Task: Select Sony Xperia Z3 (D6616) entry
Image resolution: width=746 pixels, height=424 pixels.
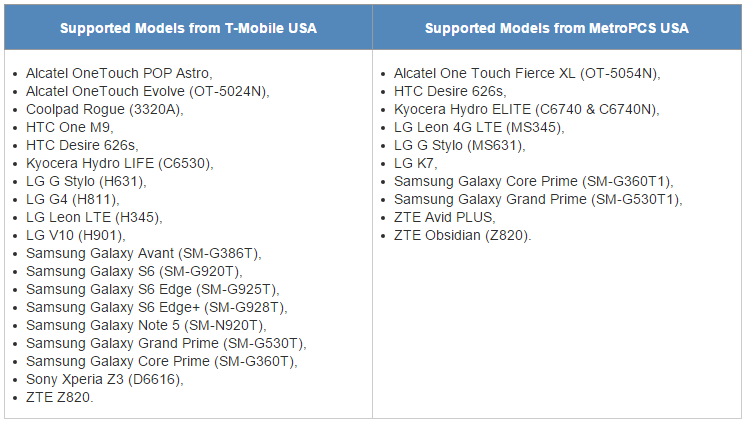Action: [x=105, y=380]
